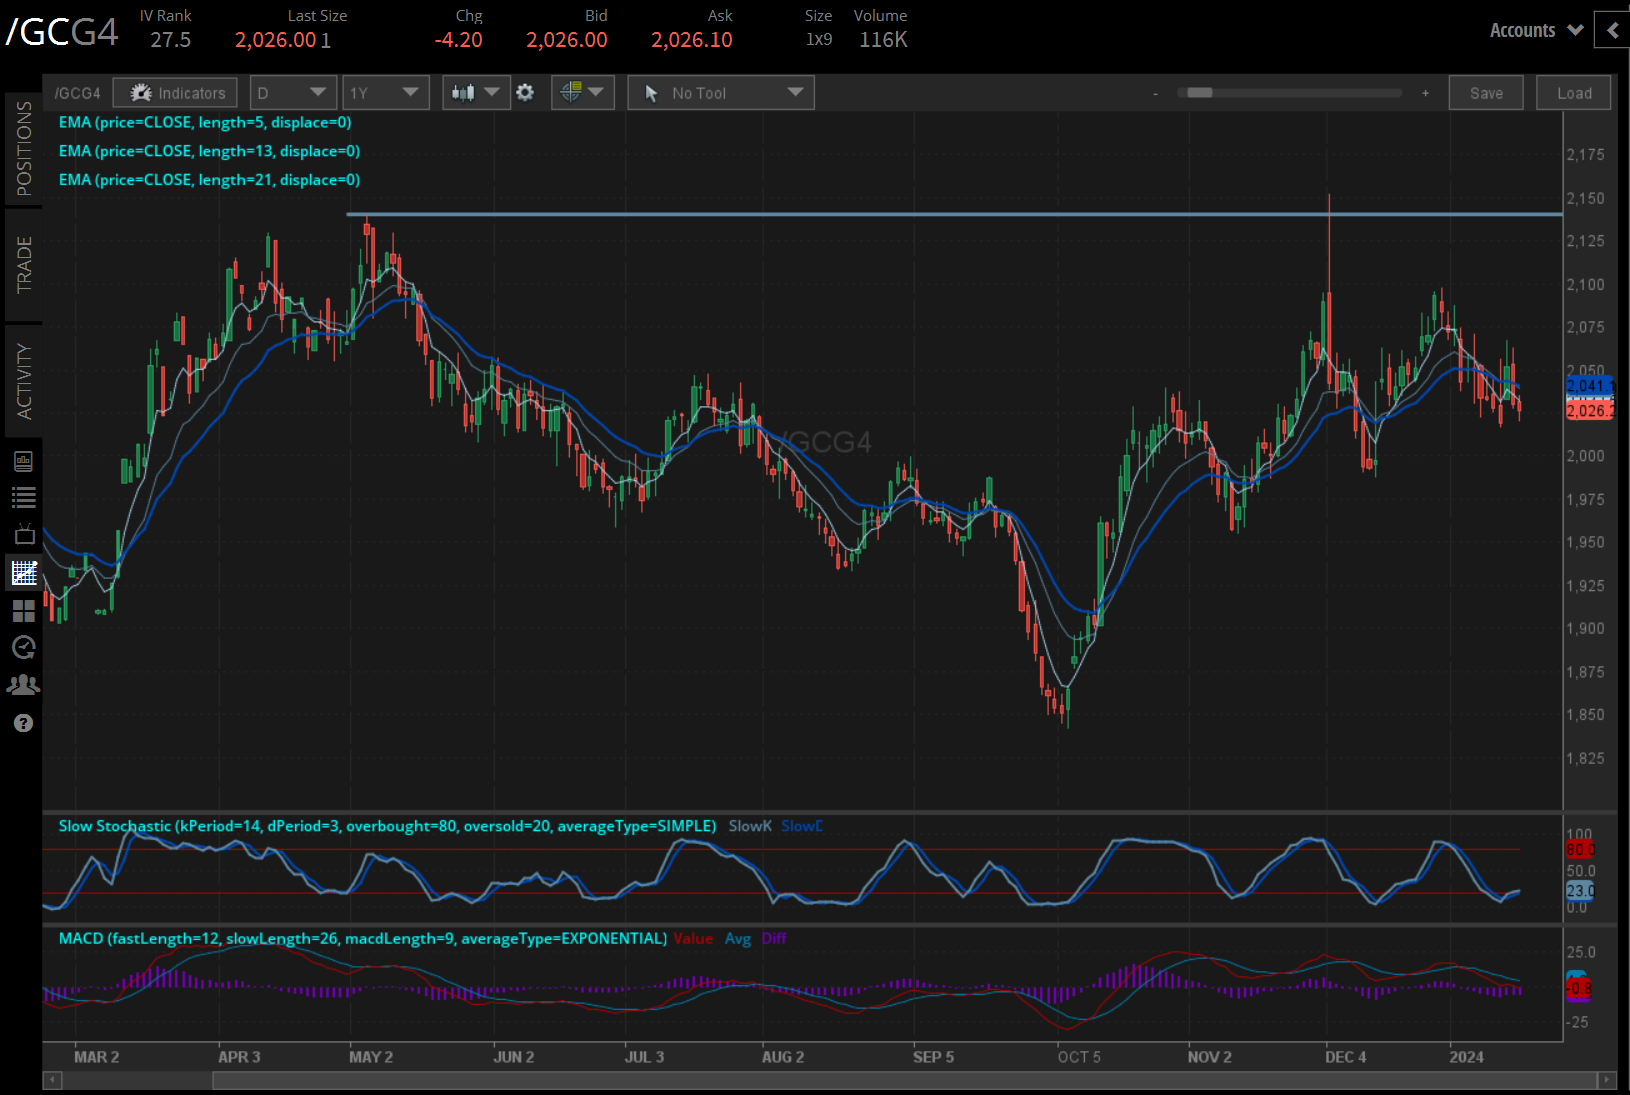Expand the D aggregation period dropdown
This screenshot has width=1630, height=1095.
[x=292, y=93]
